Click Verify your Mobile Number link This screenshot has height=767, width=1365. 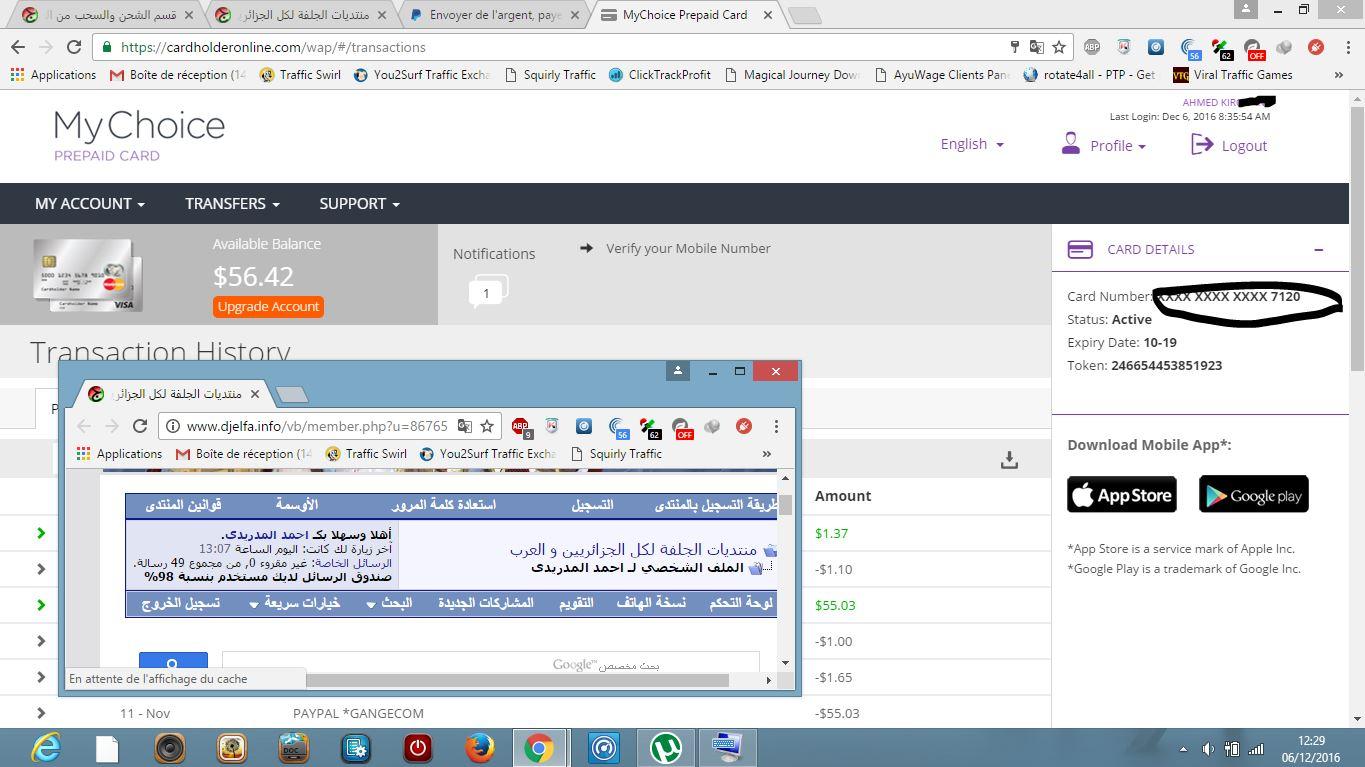tap(688, 248)
